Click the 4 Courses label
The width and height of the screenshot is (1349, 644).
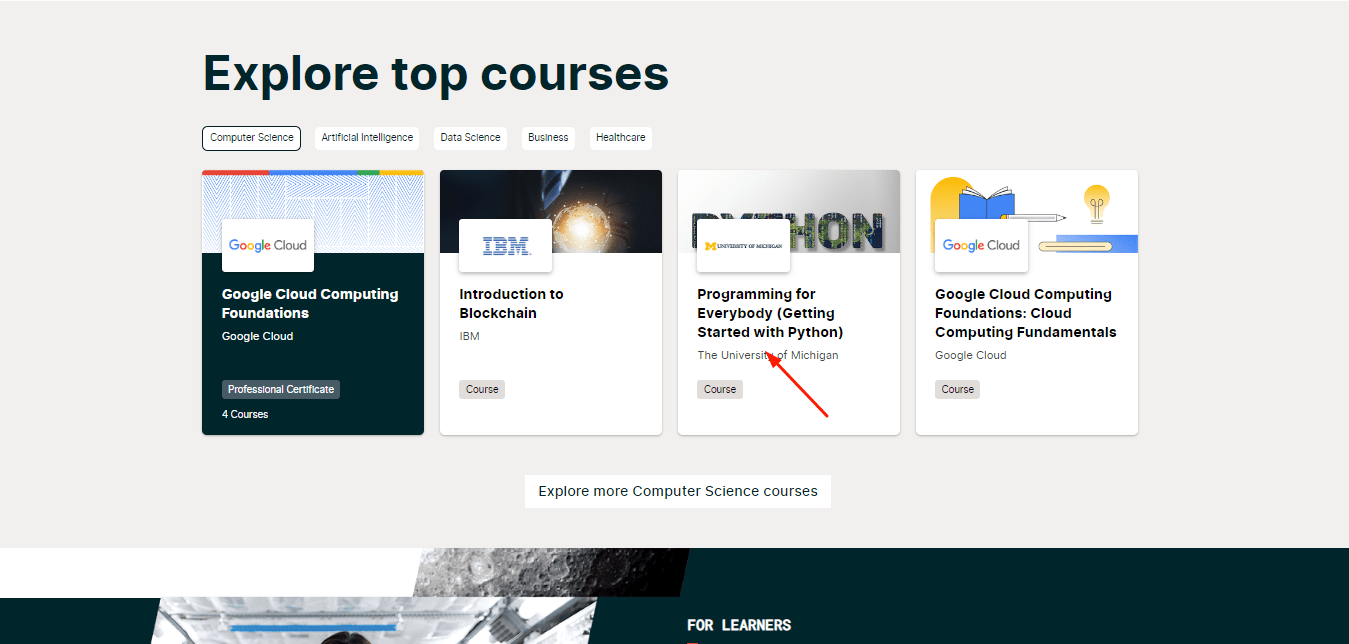point(245,414)
